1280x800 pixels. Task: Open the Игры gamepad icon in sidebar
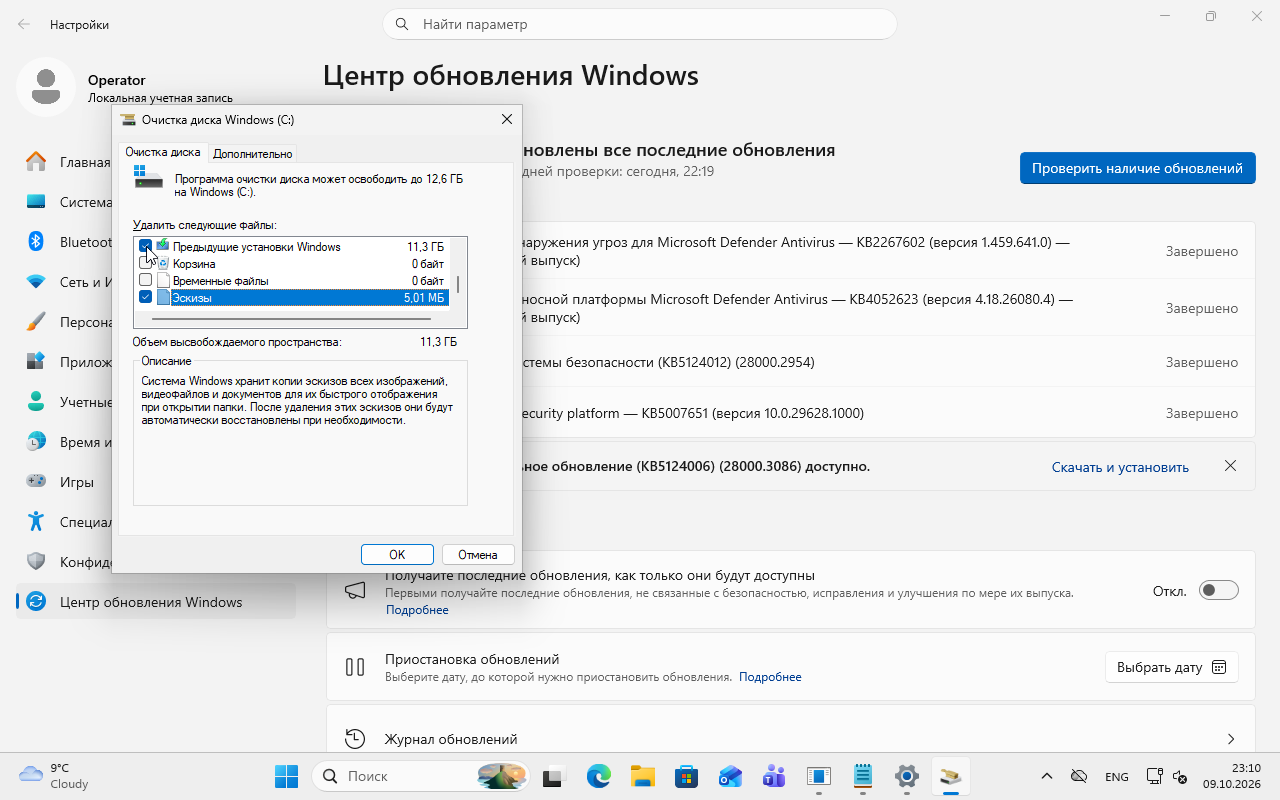point(36,482)
